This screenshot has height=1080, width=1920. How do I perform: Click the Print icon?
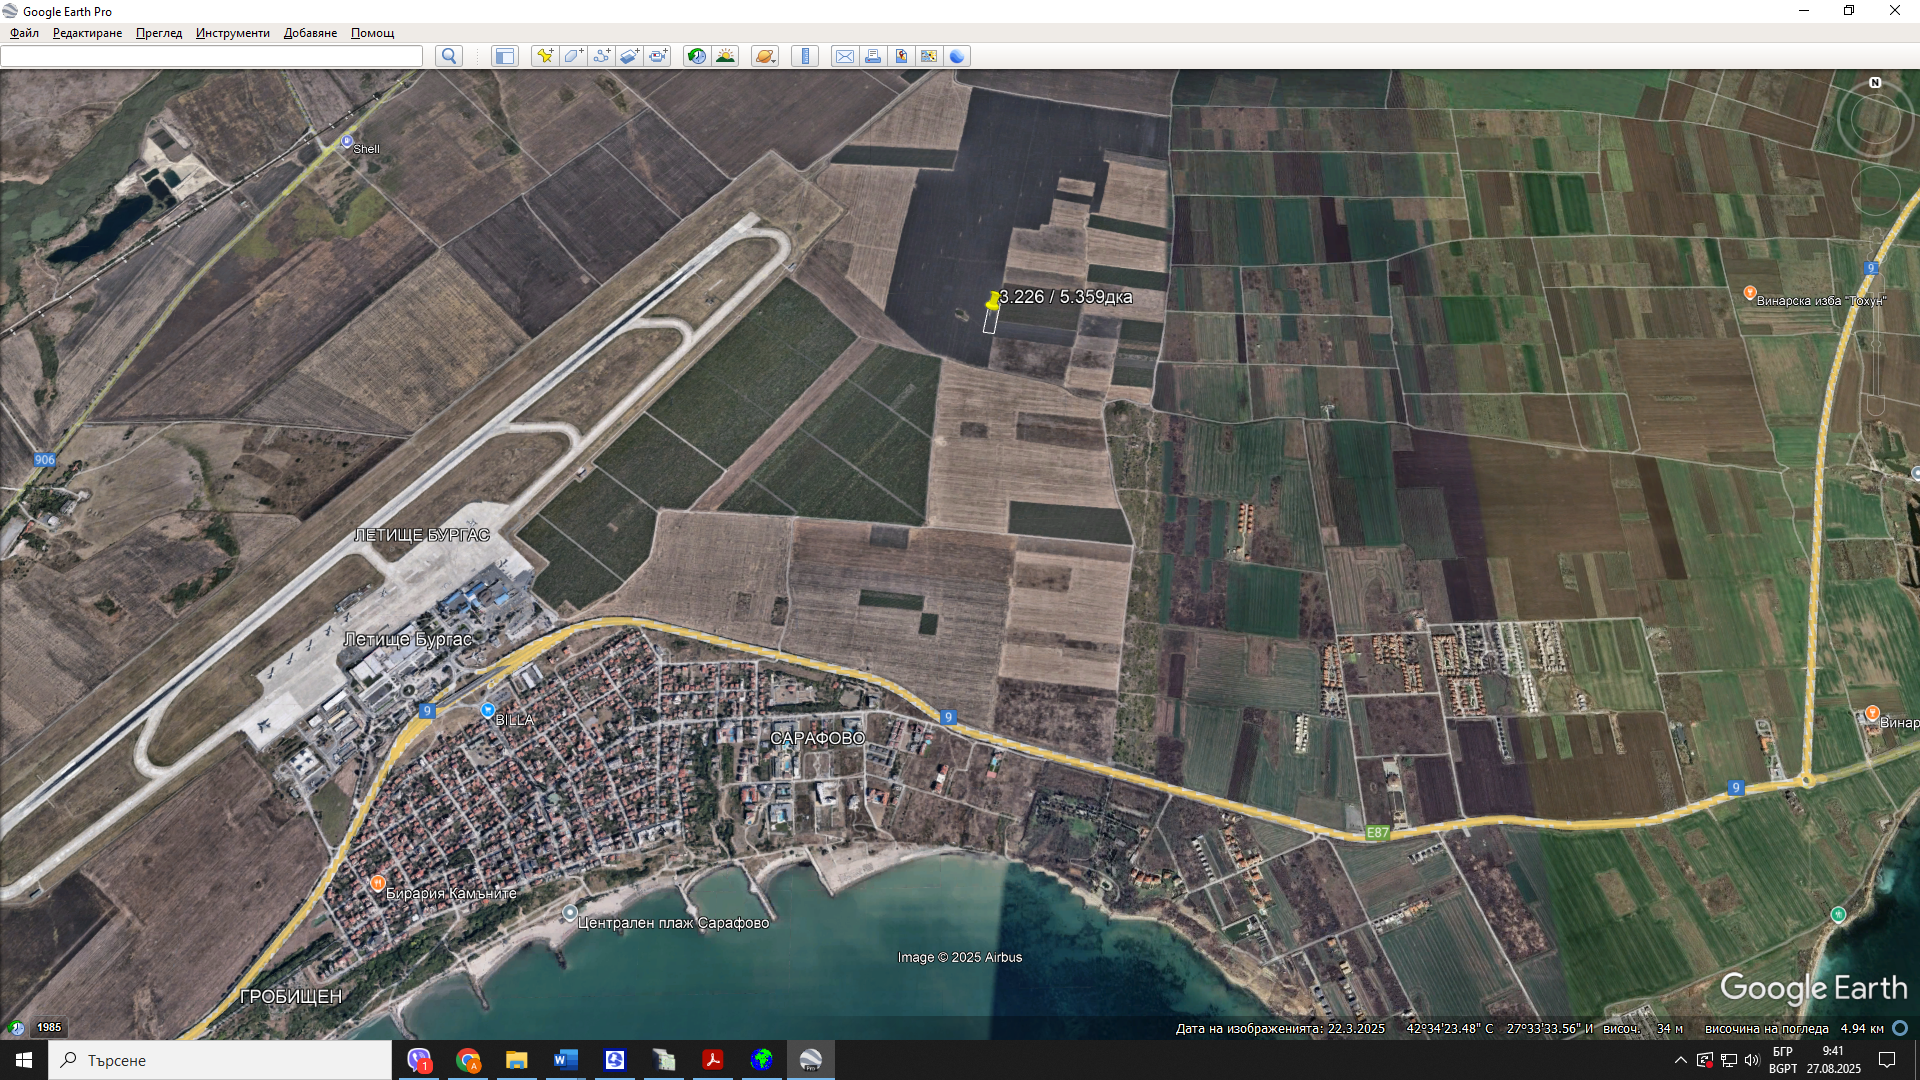click(873, 56)
